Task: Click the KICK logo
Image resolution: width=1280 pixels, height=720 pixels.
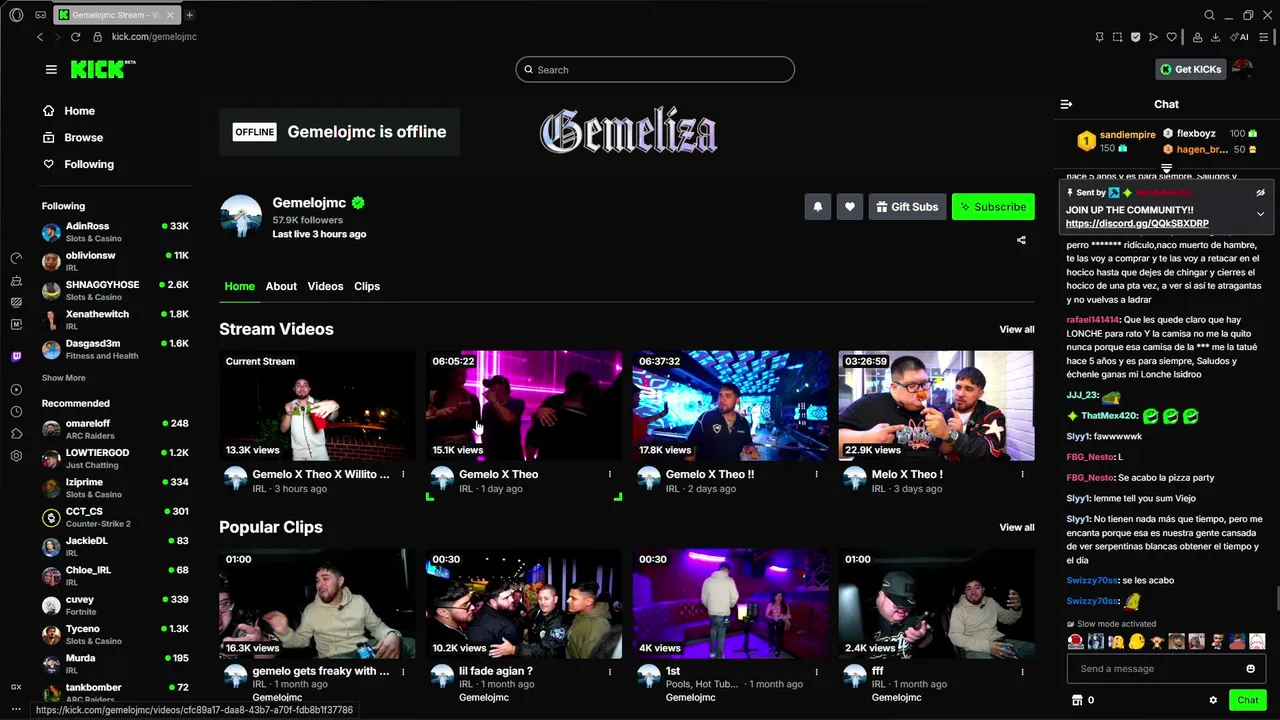Action: click(x=103, y=69)
